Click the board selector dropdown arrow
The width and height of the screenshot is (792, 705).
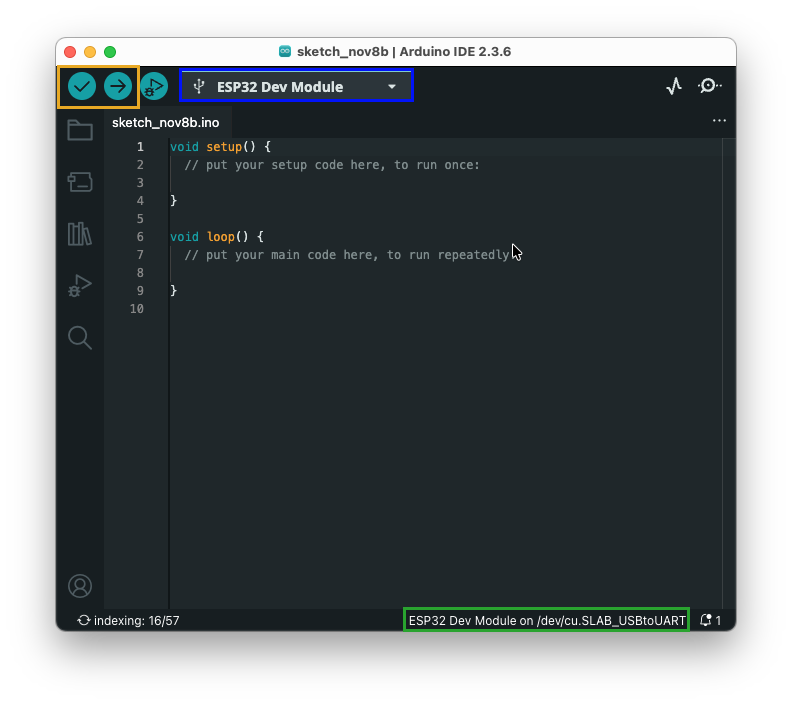pyautogui.click(x=391, y=87)
